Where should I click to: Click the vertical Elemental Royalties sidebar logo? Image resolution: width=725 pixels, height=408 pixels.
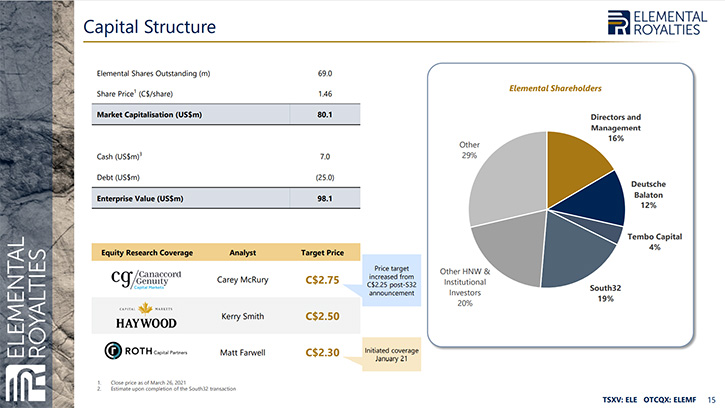tap(26, 319)
